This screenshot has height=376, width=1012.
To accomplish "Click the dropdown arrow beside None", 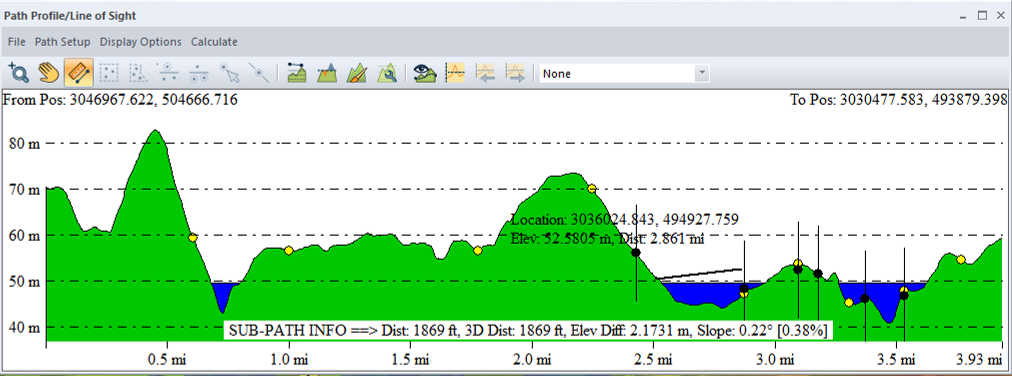I will point(702,74).
